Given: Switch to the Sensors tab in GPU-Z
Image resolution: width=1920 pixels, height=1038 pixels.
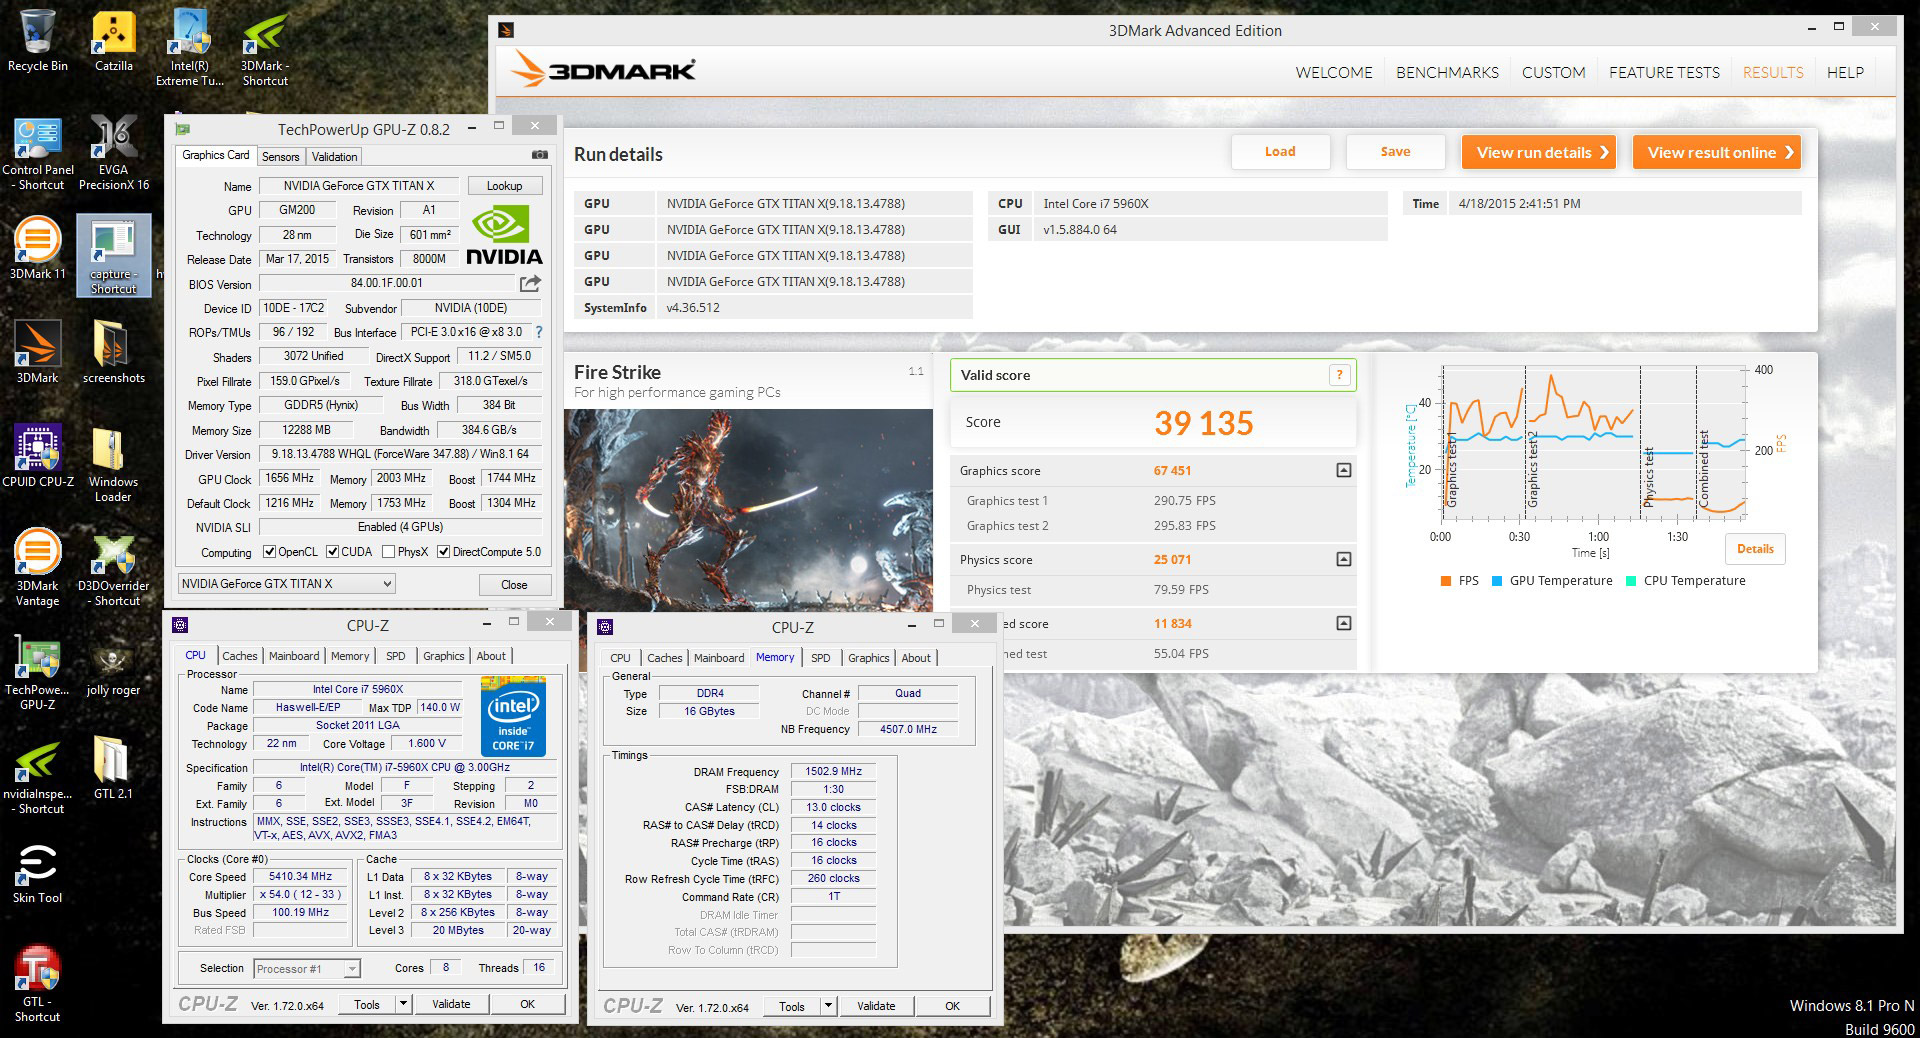Looking at the screenshot, I should click(x=280, y=157).
